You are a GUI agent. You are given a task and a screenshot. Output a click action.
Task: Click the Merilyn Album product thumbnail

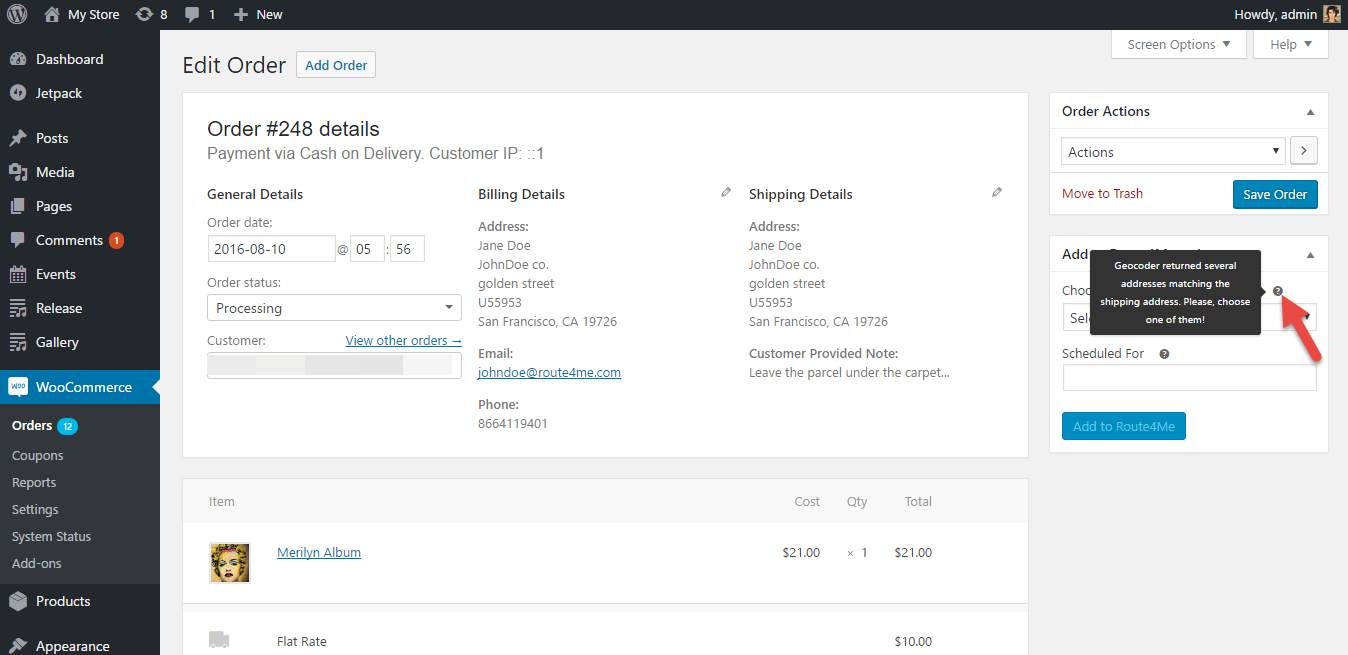coord(229,562)
